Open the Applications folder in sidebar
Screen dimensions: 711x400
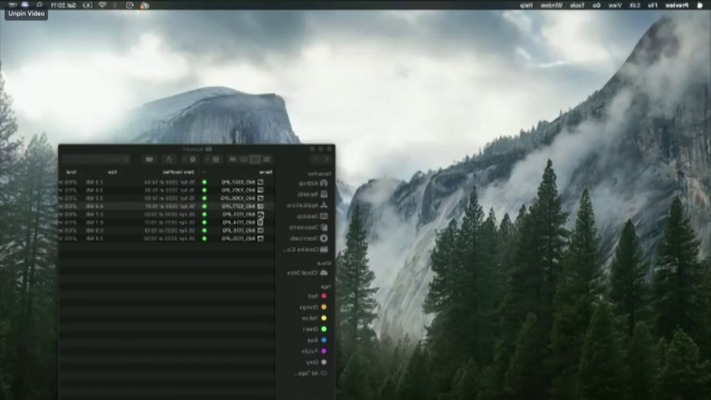point(306,205)
